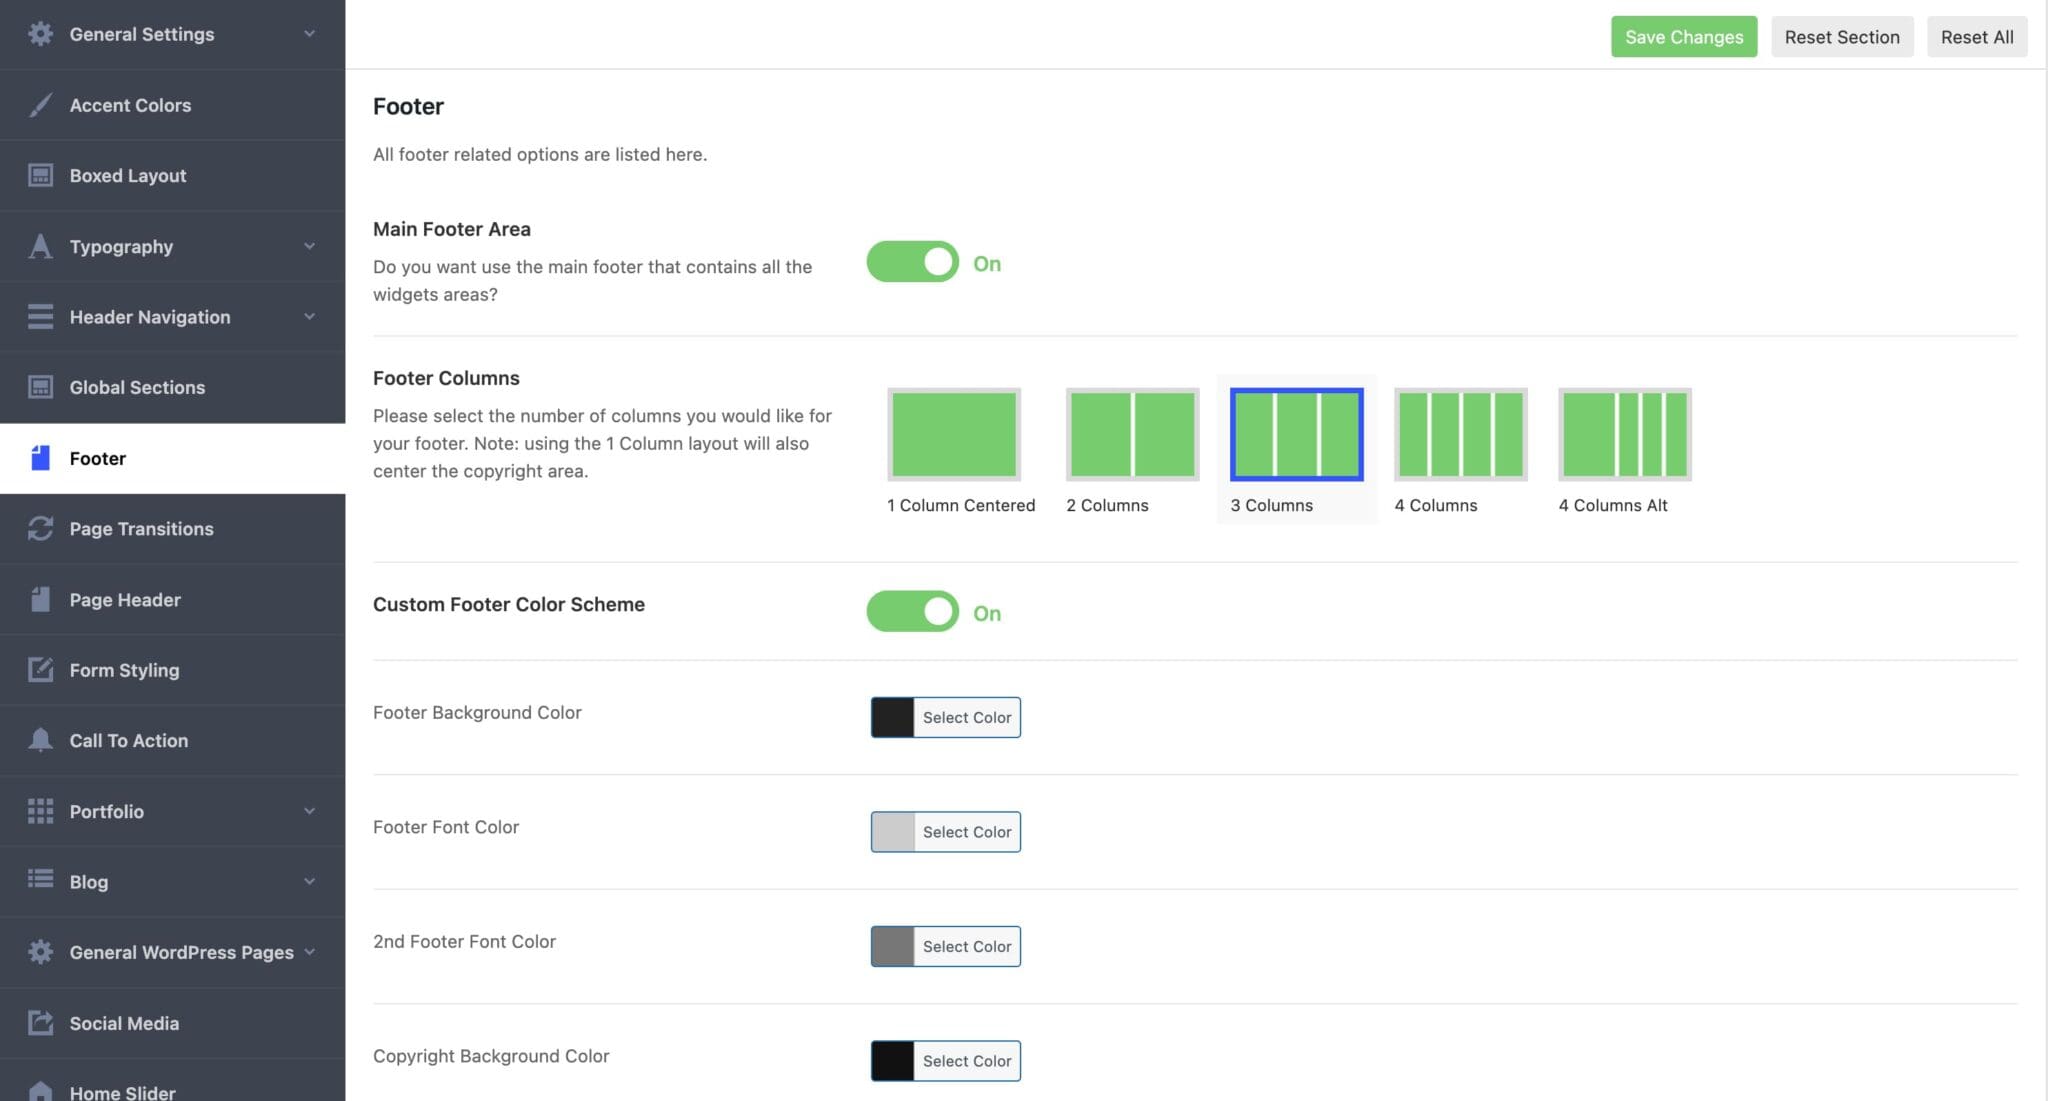Click the Portfolio grid icon

[40, 811]
